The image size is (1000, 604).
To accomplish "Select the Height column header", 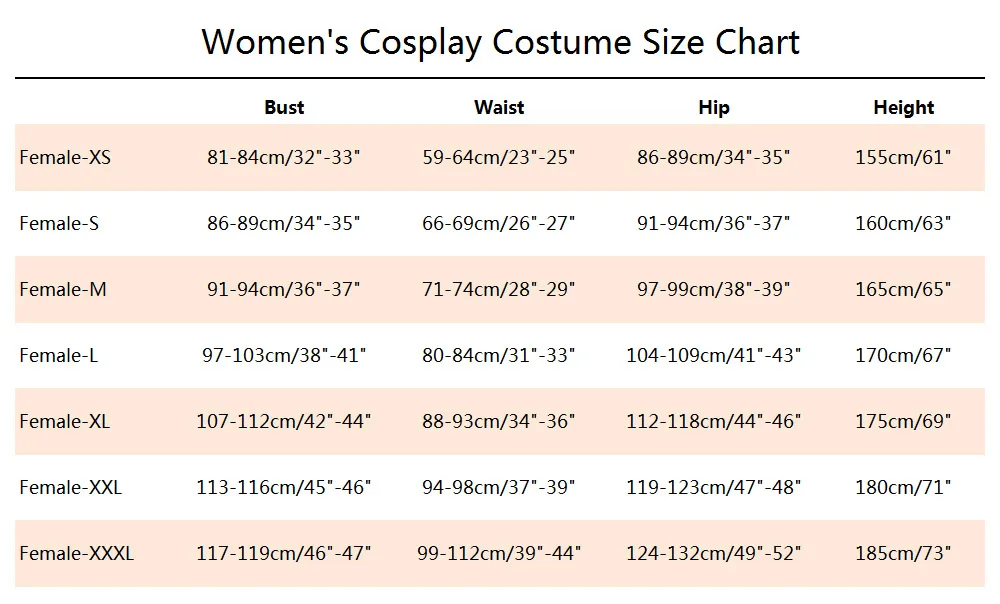I will tap(904, 108).
